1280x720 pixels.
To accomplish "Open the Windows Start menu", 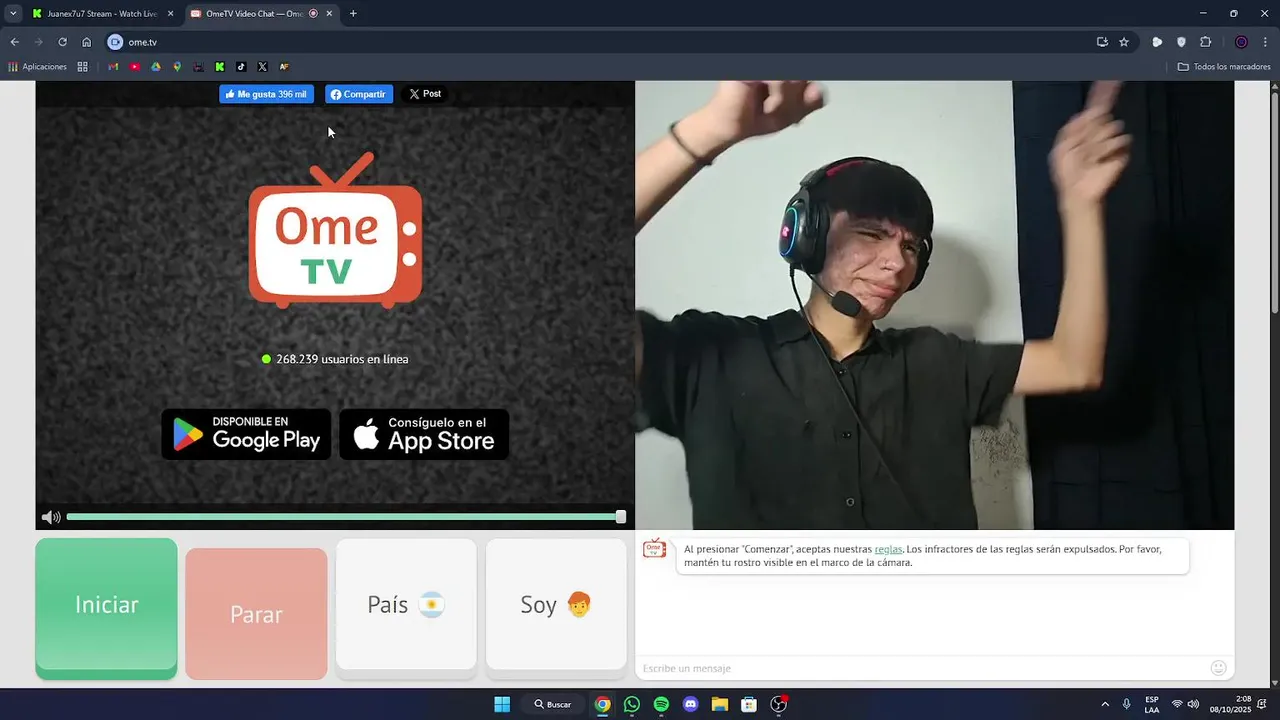I will click(502, 704).
